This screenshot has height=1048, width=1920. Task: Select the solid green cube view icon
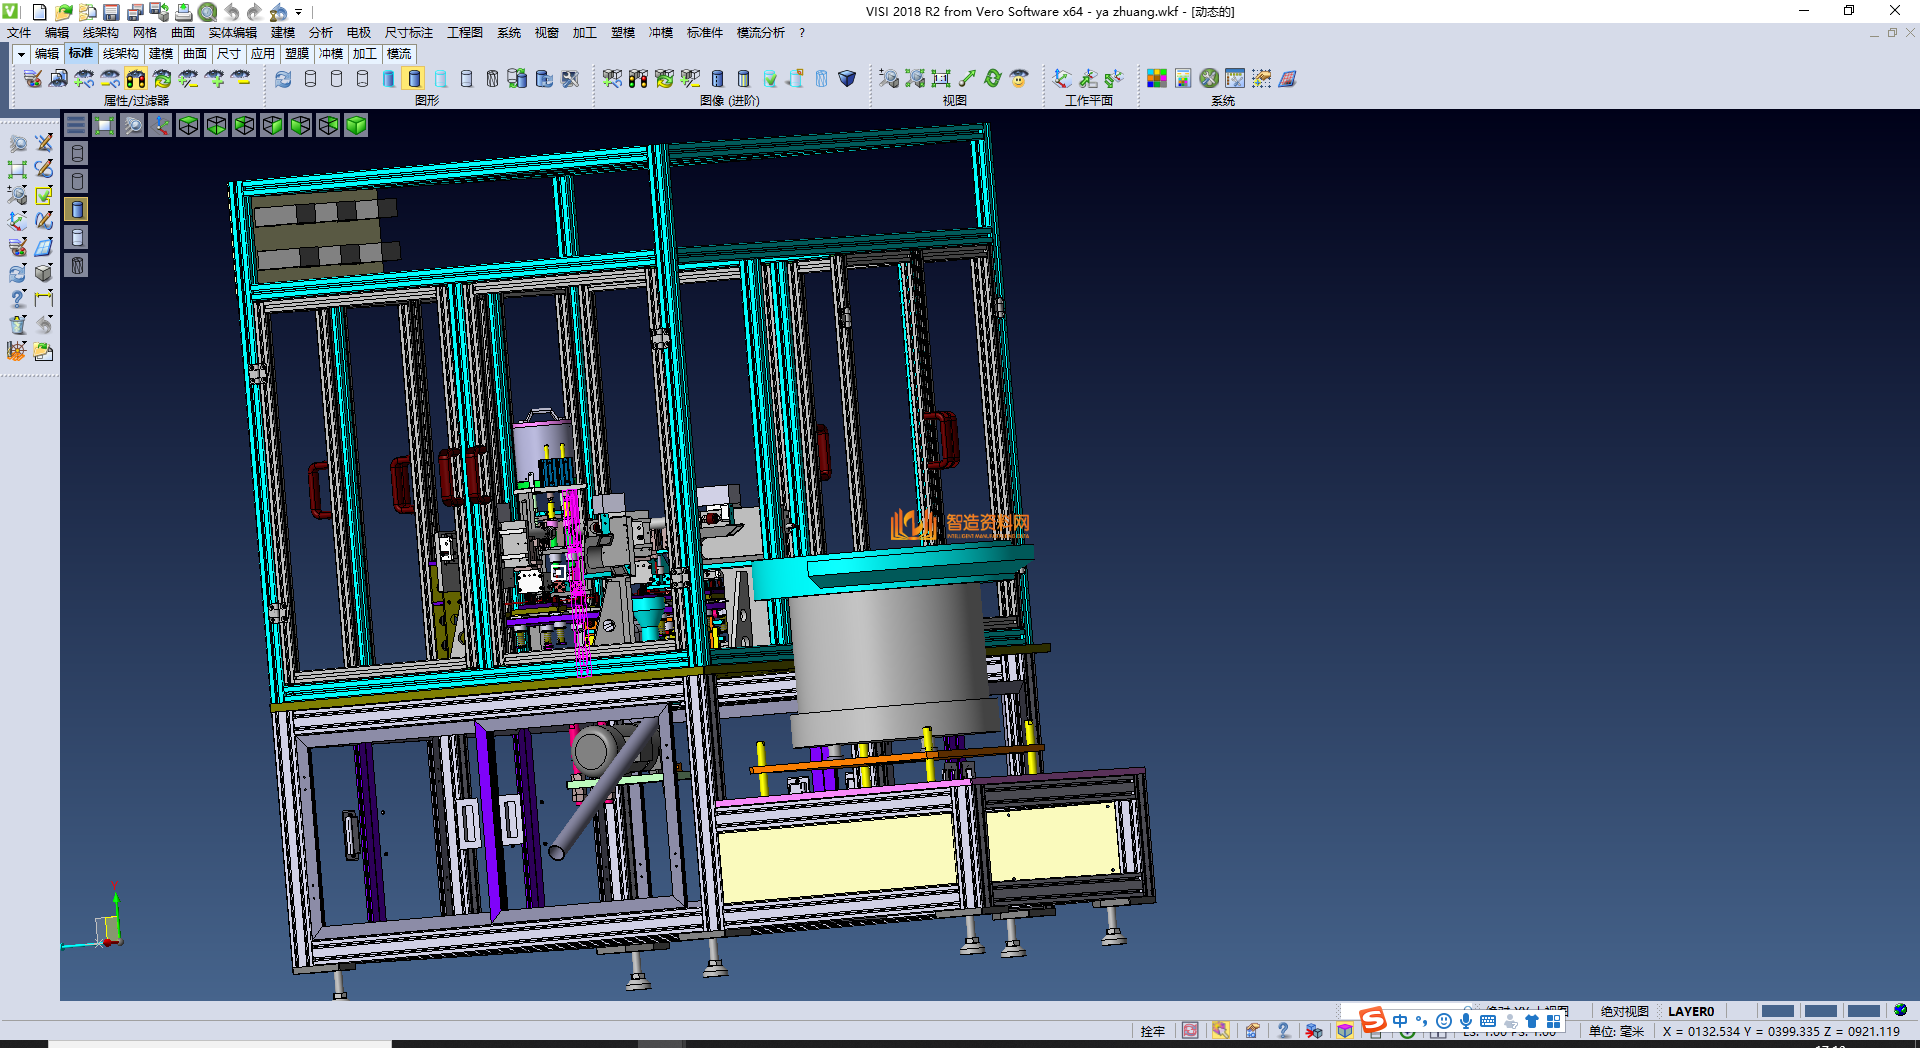coord(356,125)
